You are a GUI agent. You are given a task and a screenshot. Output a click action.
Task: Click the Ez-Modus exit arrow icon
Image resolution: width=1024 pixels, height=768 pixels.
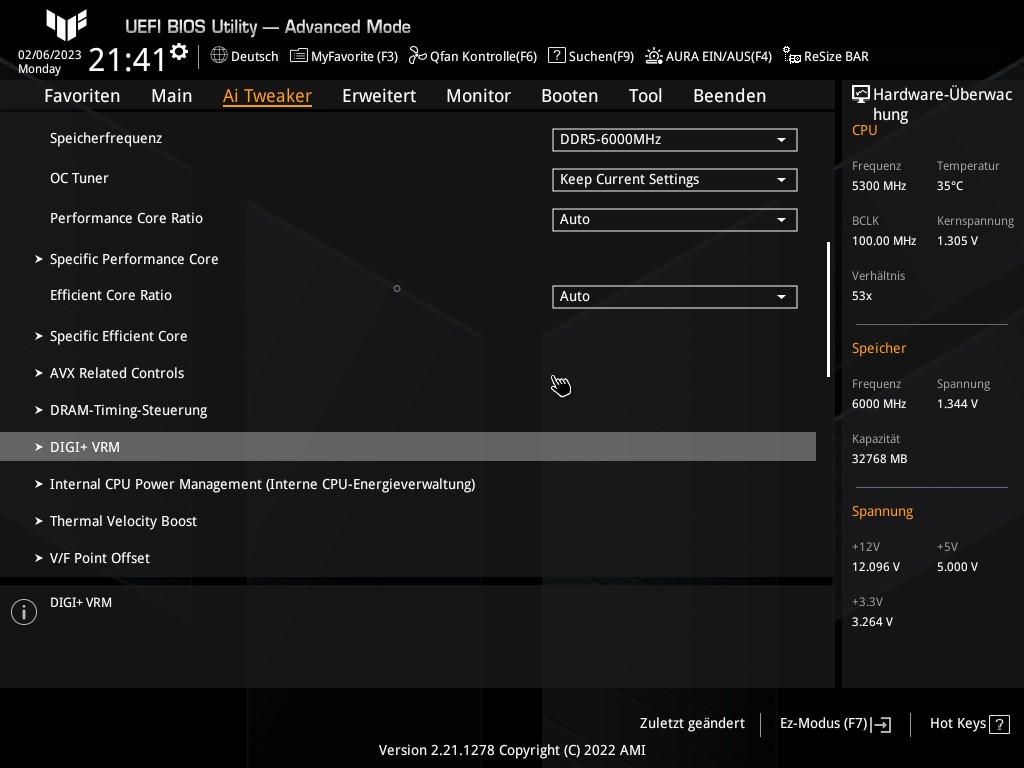coord(881,724)
